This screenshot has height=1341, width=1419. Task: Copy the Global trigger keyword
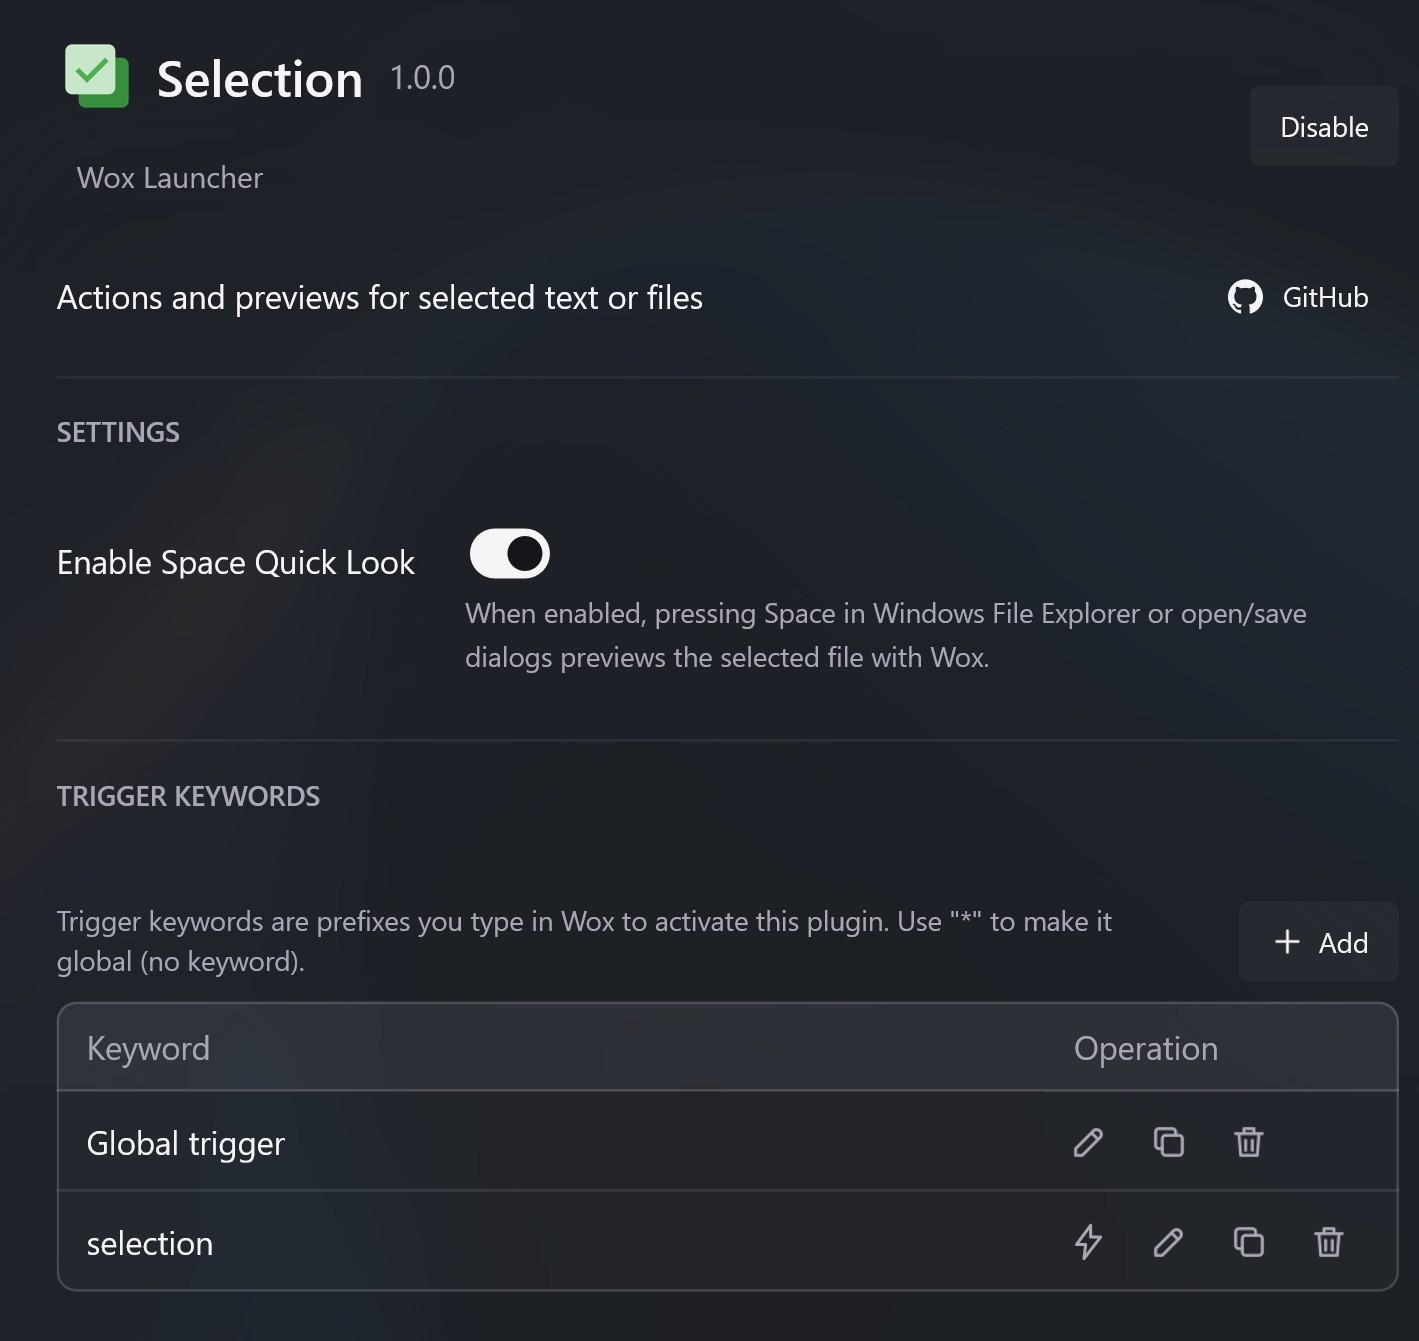tap(1168, 1142)
